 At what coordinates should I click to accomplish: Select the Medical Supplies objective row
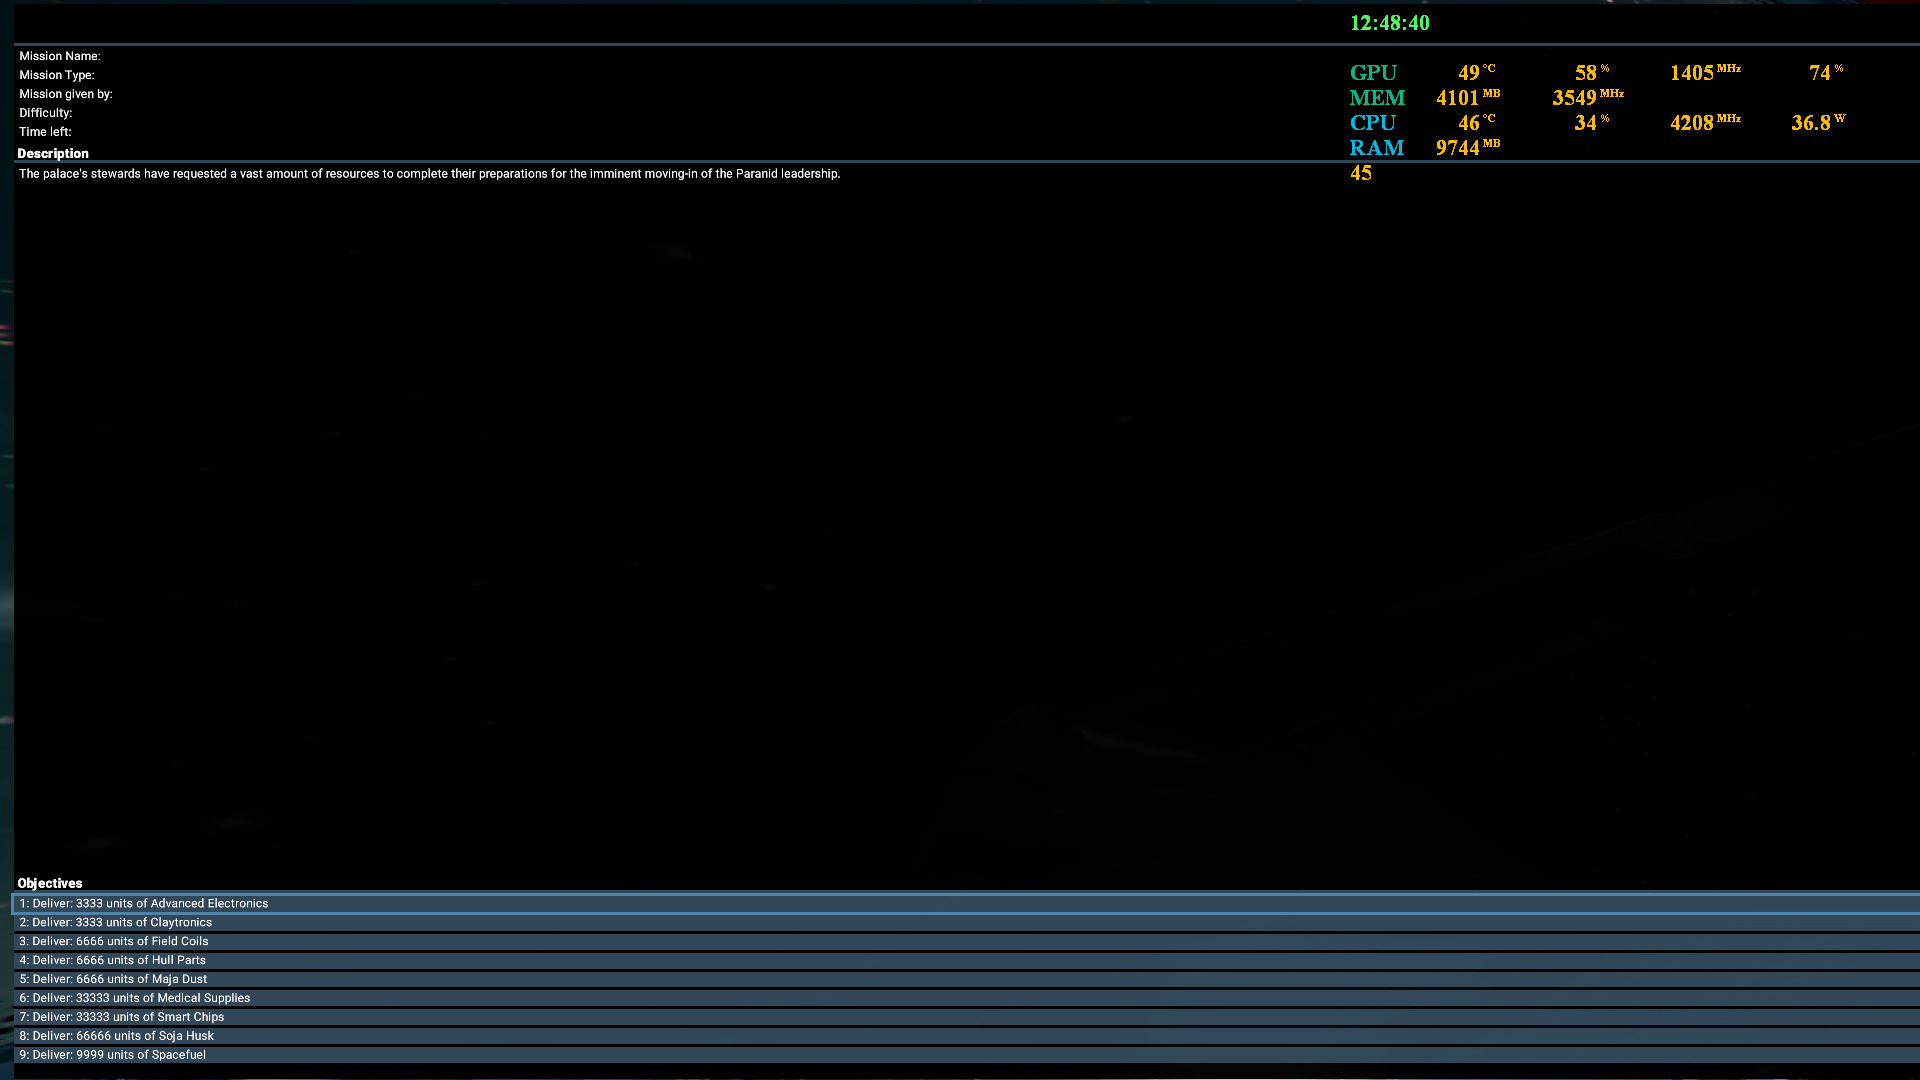(x=135, y=998)
